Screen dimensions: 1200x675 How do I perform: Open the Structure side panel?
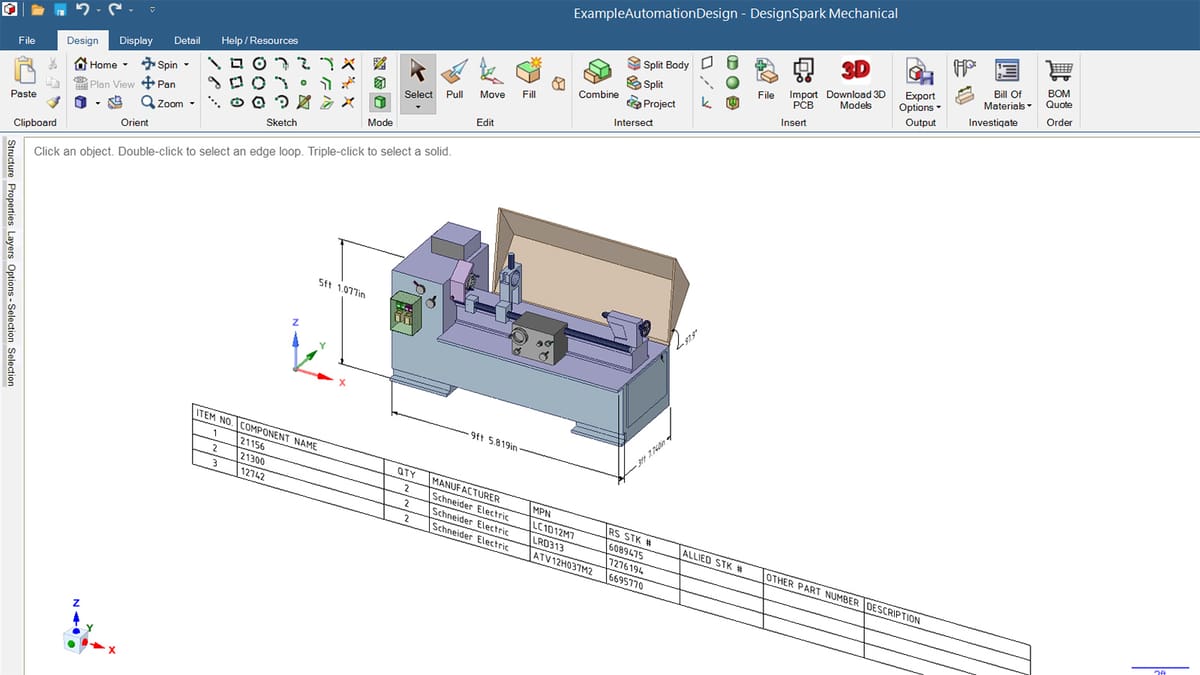pos(11,158)
